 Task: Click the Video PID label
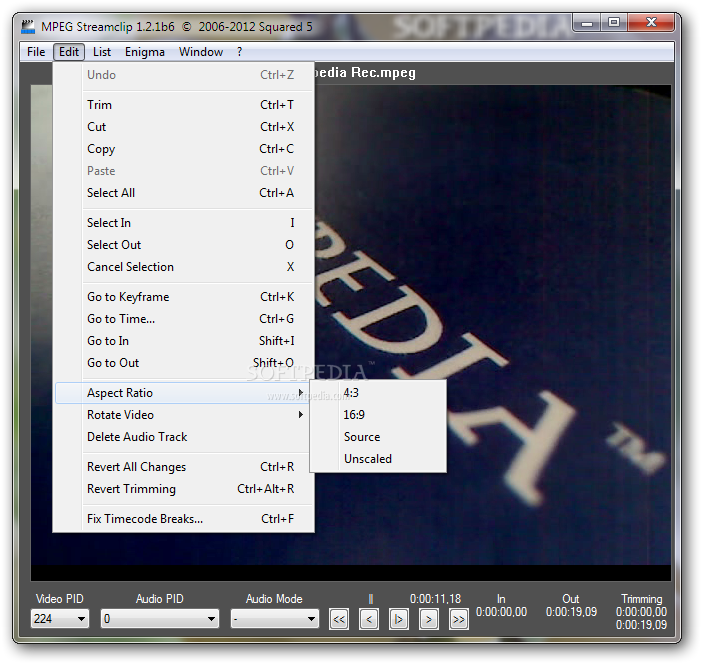click(60, 599)
